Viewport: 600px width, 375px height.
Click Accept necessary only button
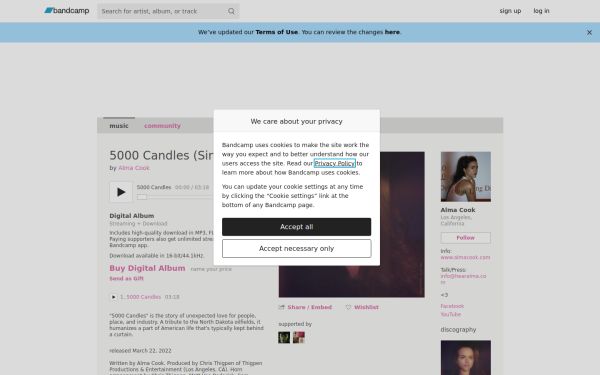pos(297,248)
